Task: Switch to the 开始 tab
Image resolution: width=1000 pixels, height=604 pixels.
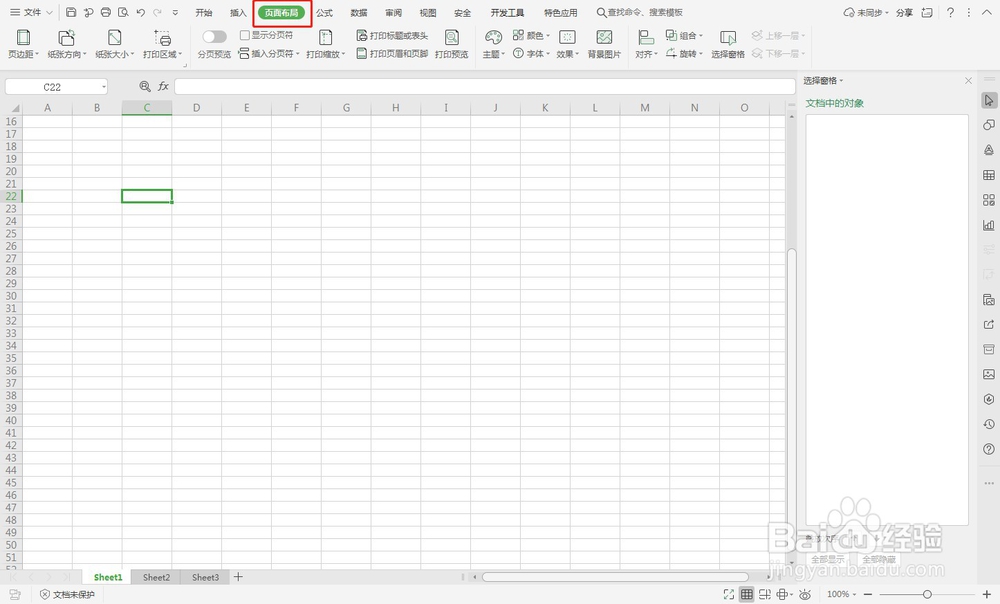Action: click(203, 12)
